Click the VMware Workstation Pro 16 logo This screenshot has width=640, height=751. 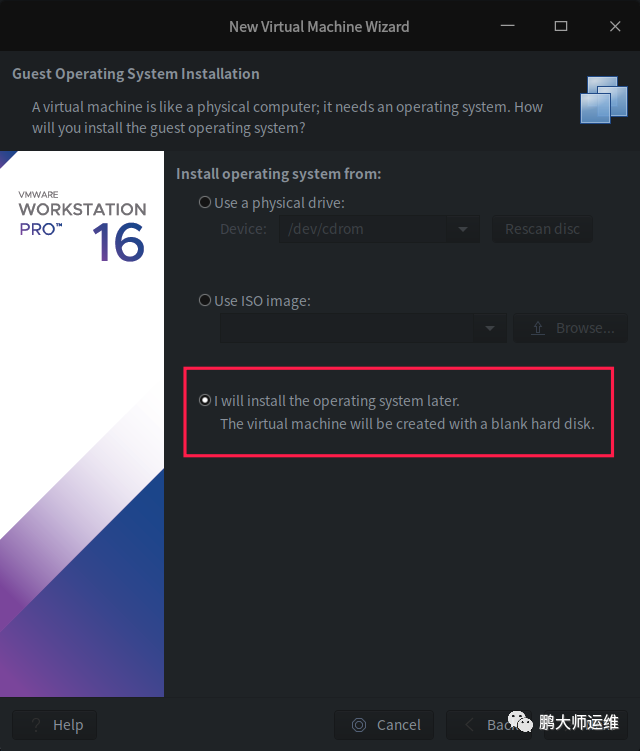coord(82,226)
